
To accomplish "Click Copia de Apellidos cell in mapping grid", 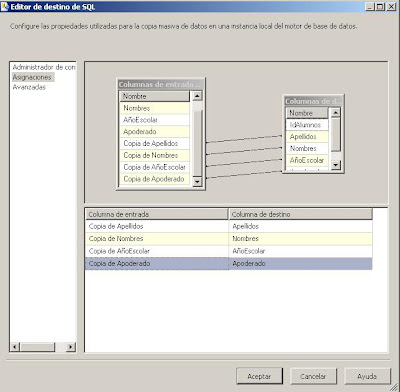I will (x=157, y=226).
